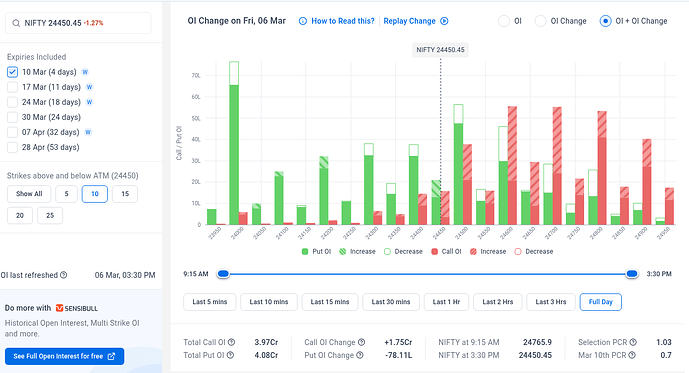Check the 17 Mar (11 days) expiry
The height and width of the screenshot is (373, 689).
click(x=12, y=87)
